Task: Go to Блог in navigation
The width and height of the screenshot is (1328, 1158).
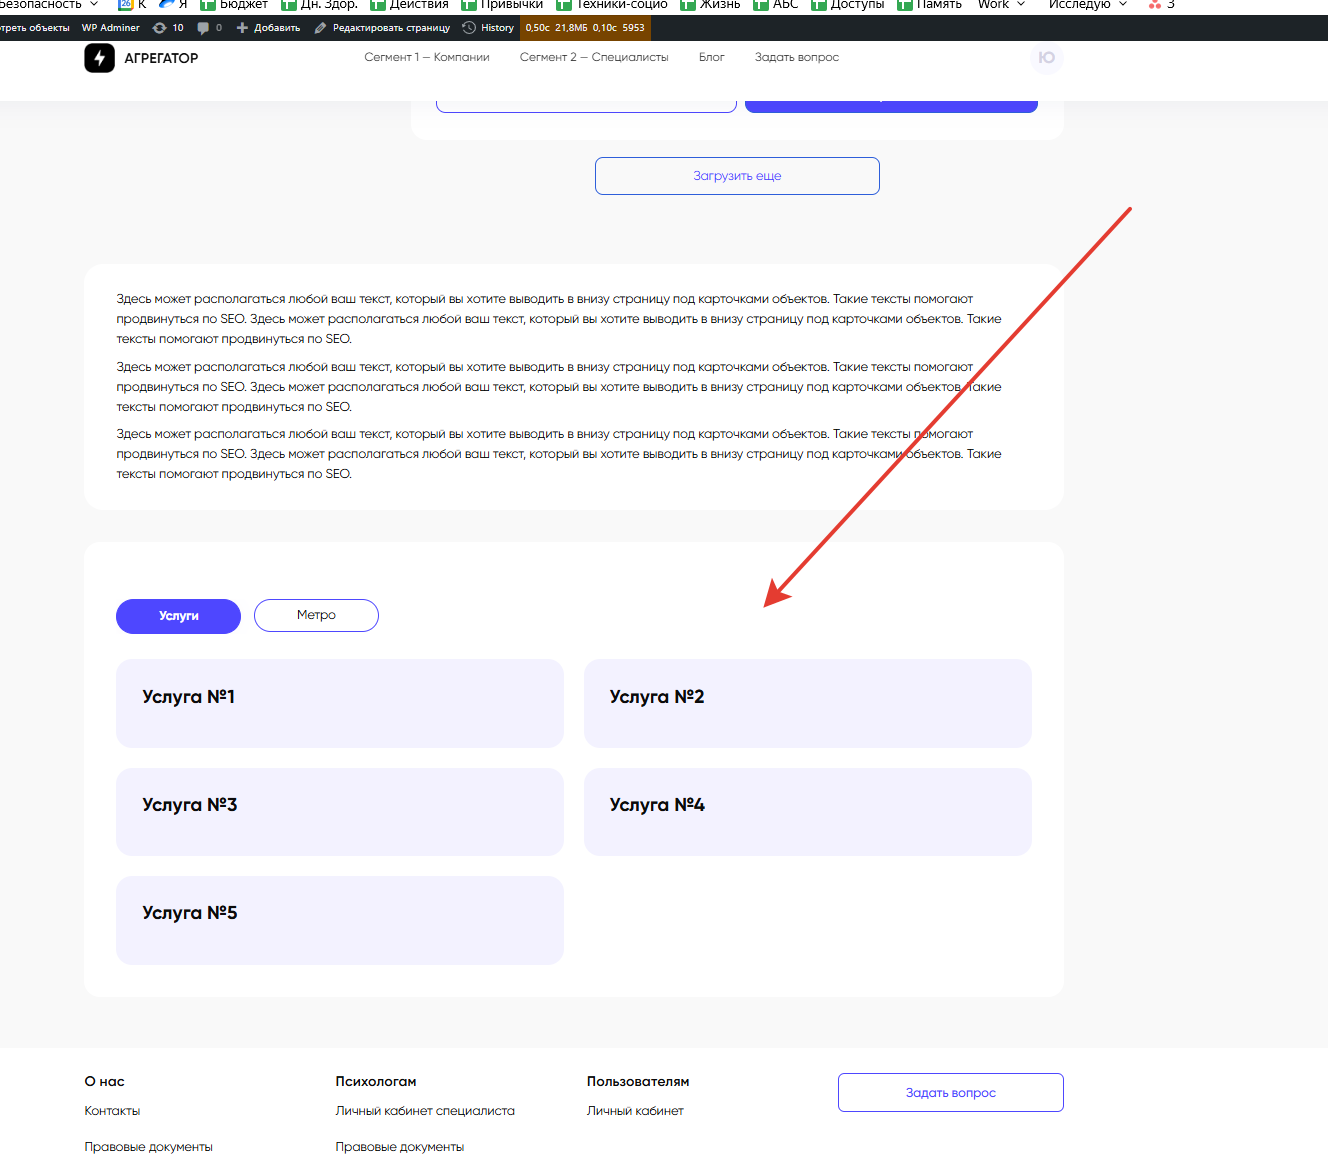Action: [x=711, y=58]
